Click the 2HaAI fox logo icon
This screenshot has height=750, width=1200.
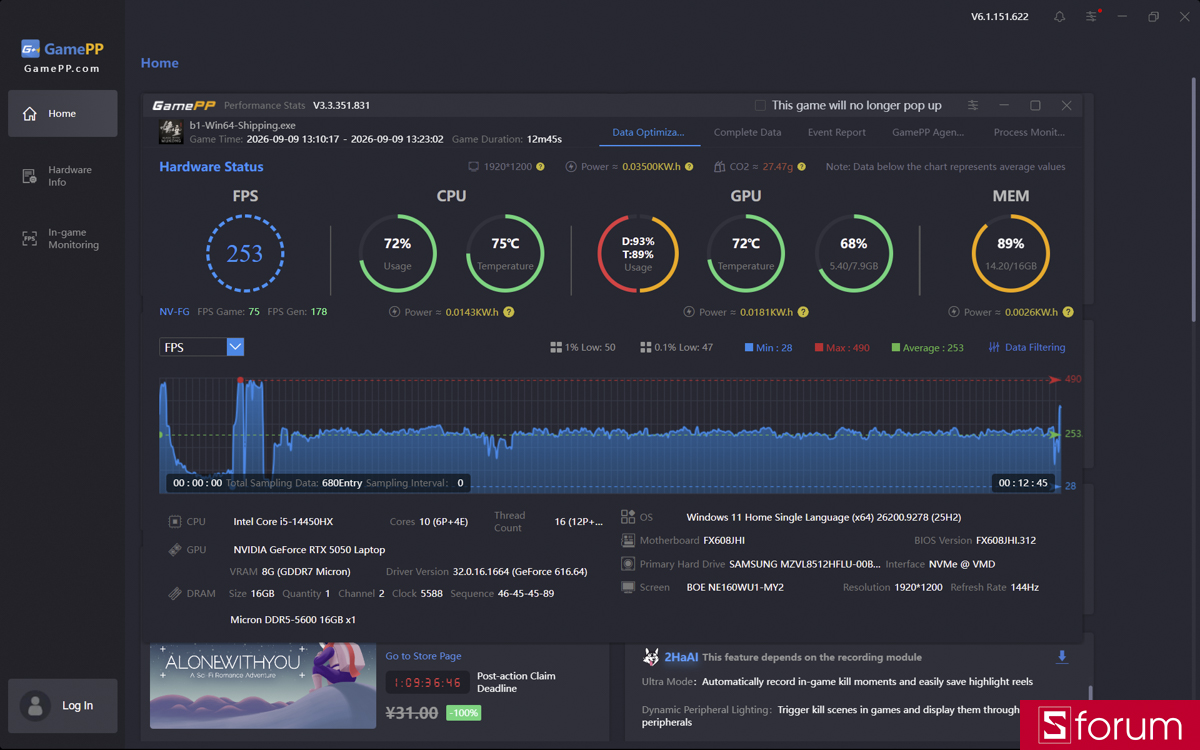click(x=651, y=657)
